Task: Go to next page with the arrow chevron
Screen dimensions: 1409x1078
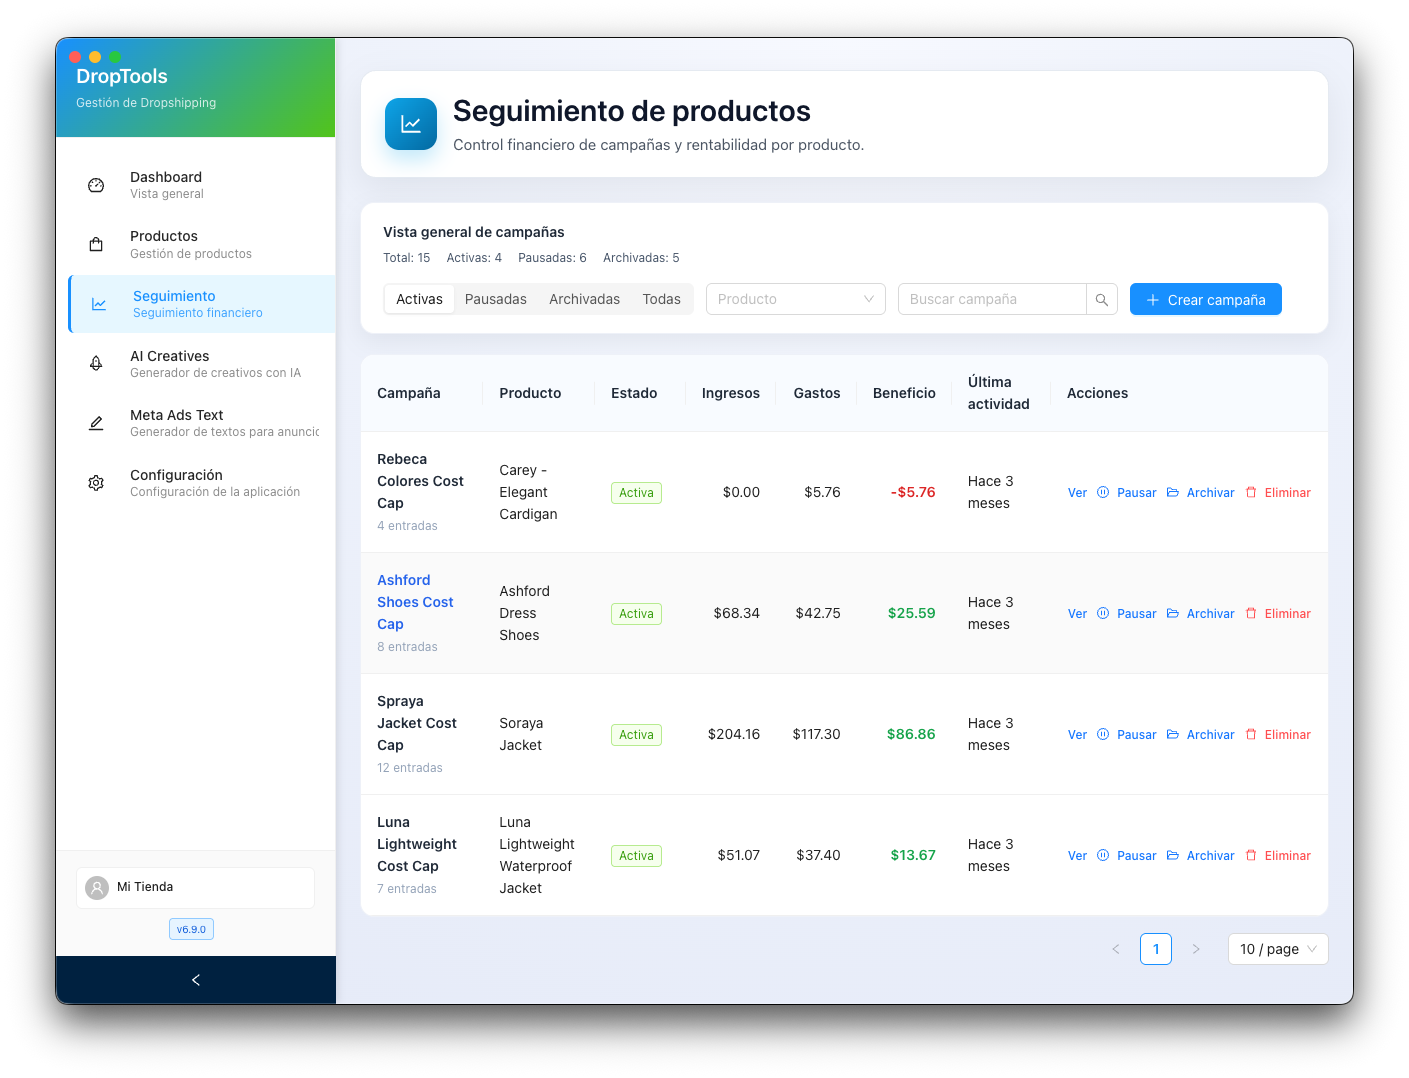Action: [1196, 948]
